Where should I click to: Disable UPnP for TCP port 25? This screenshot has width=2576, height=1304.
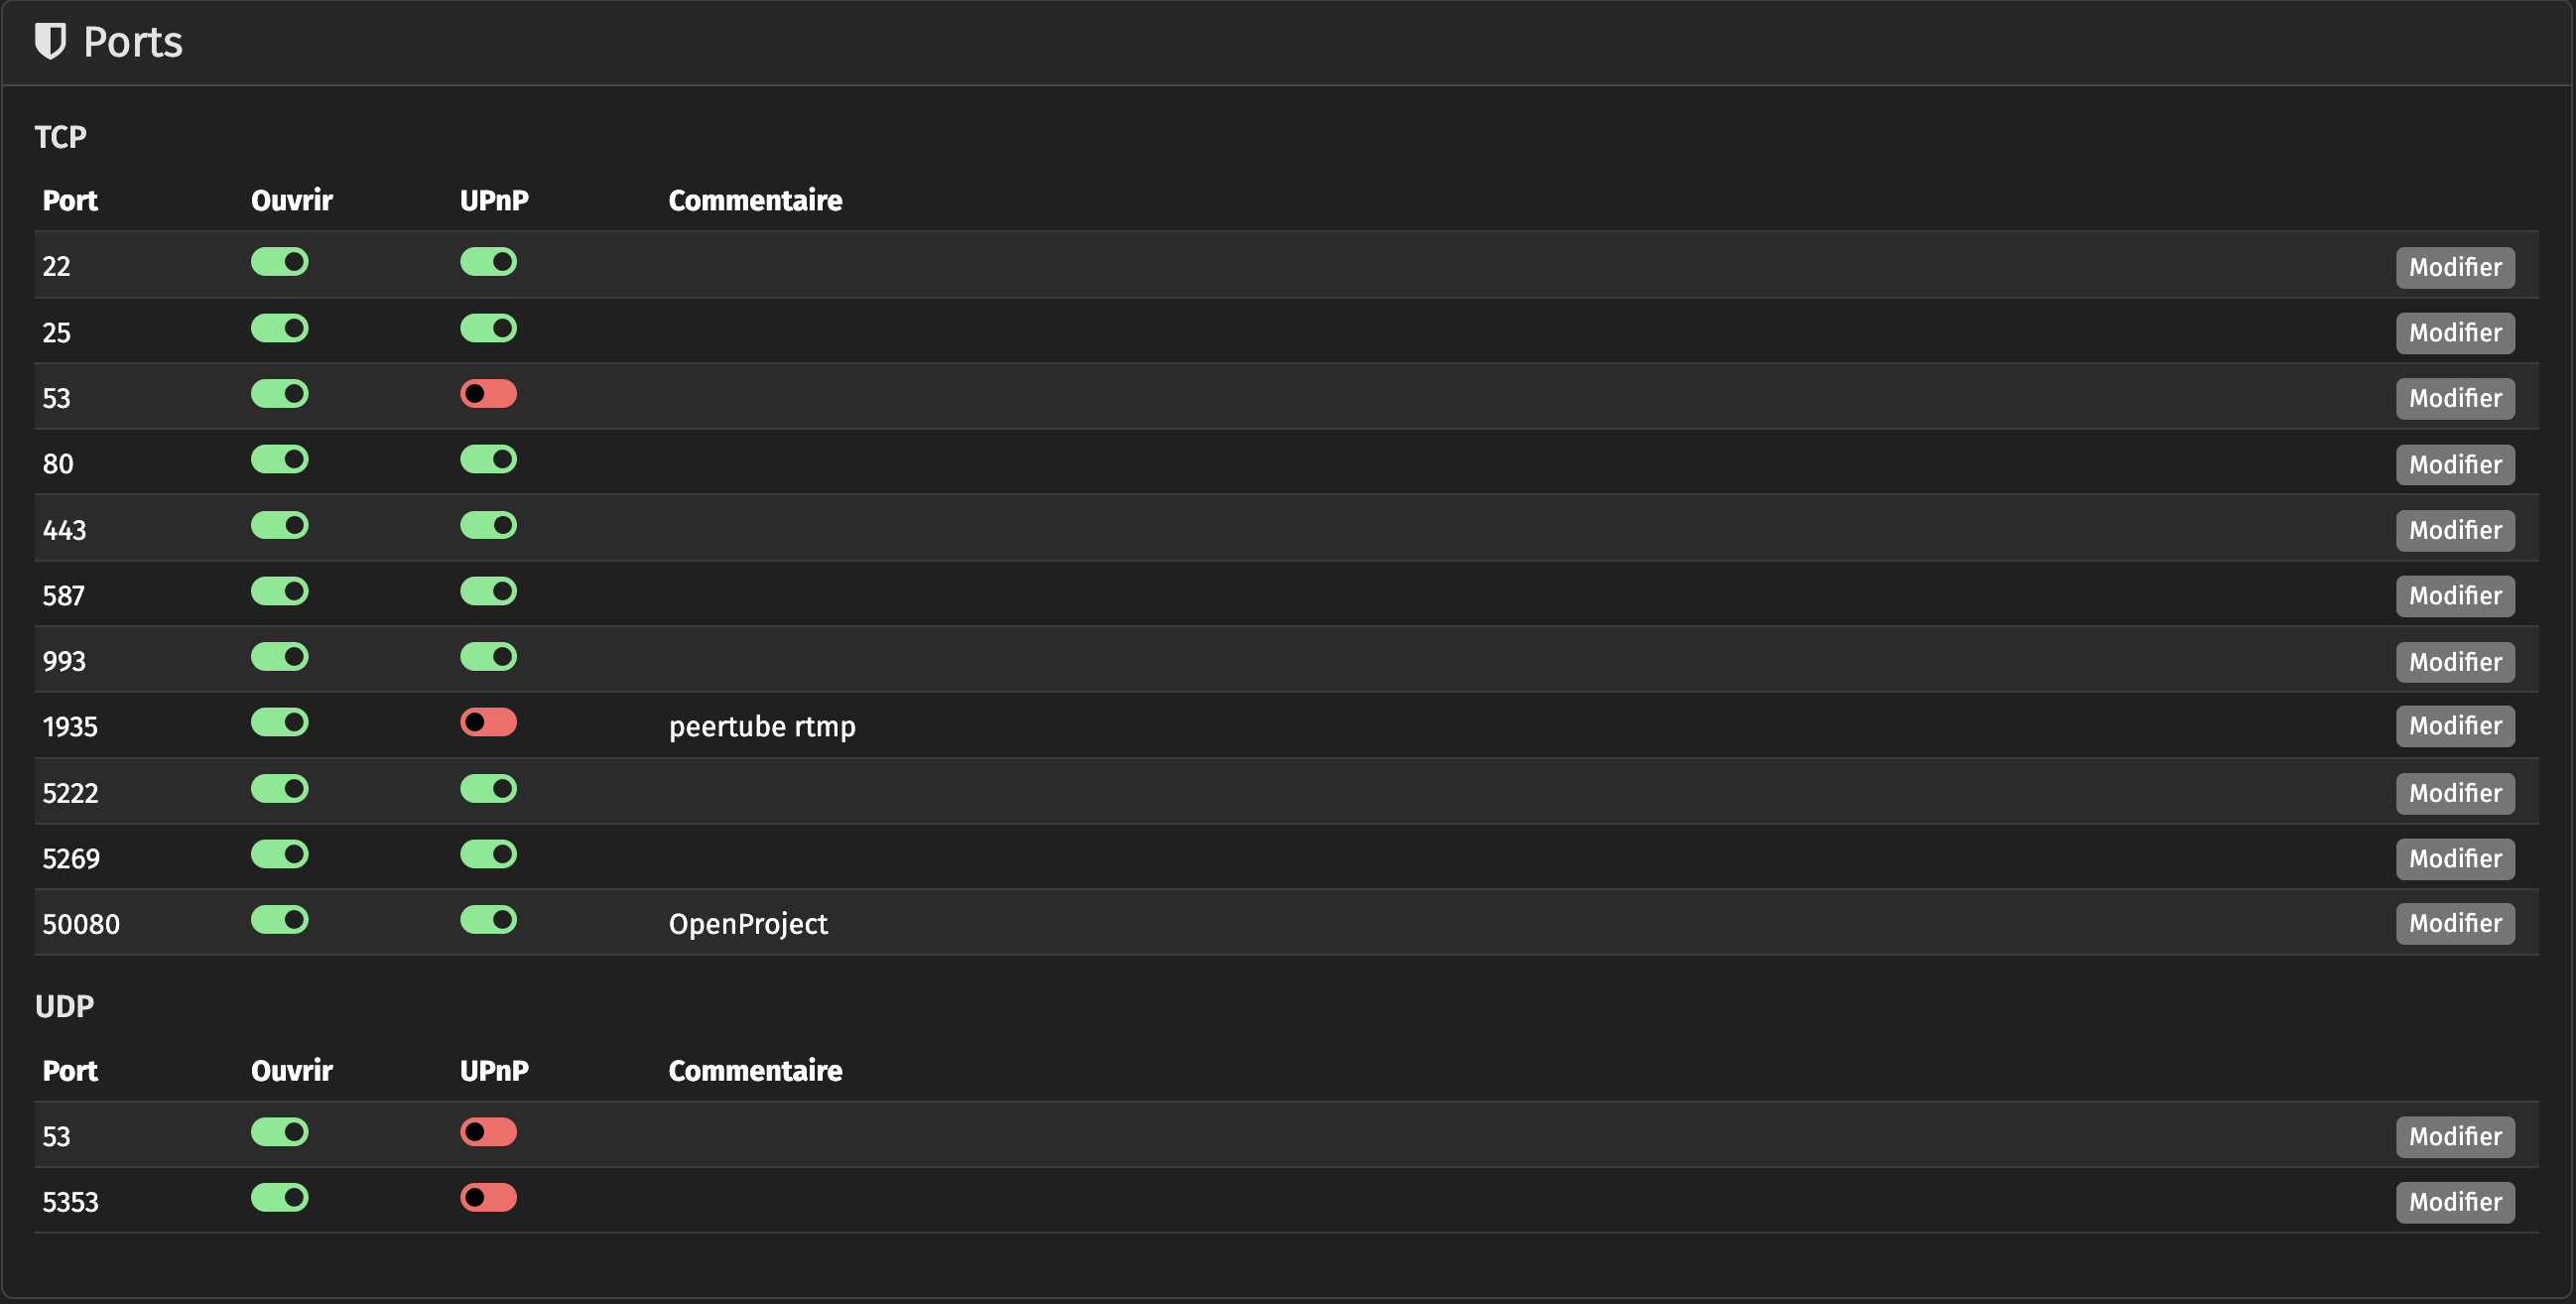pos(488,328)
